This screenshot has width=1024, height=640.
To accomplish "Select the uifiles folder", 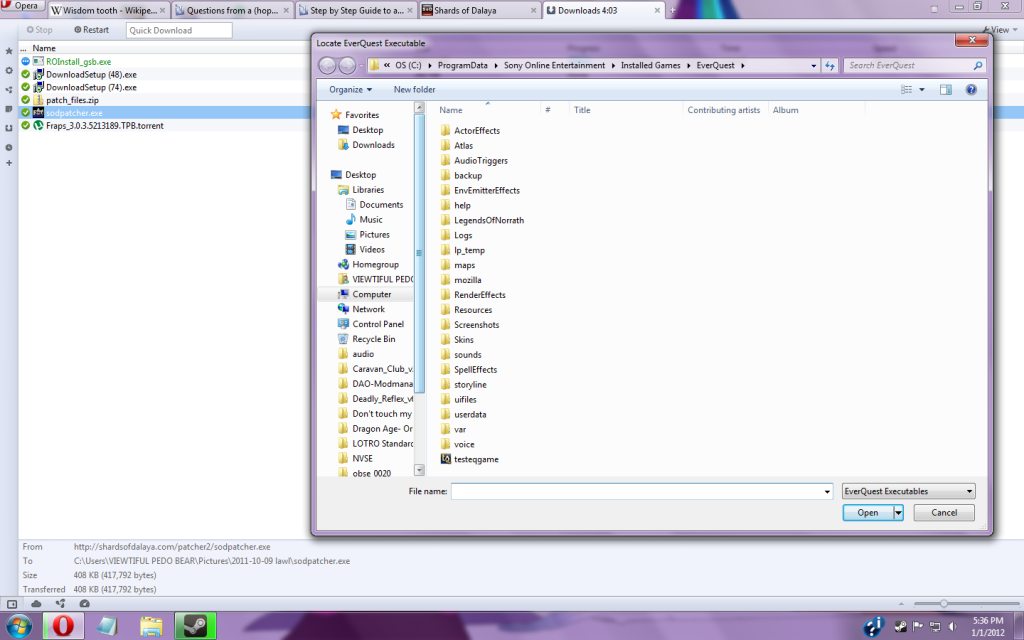I will (465, 400).
